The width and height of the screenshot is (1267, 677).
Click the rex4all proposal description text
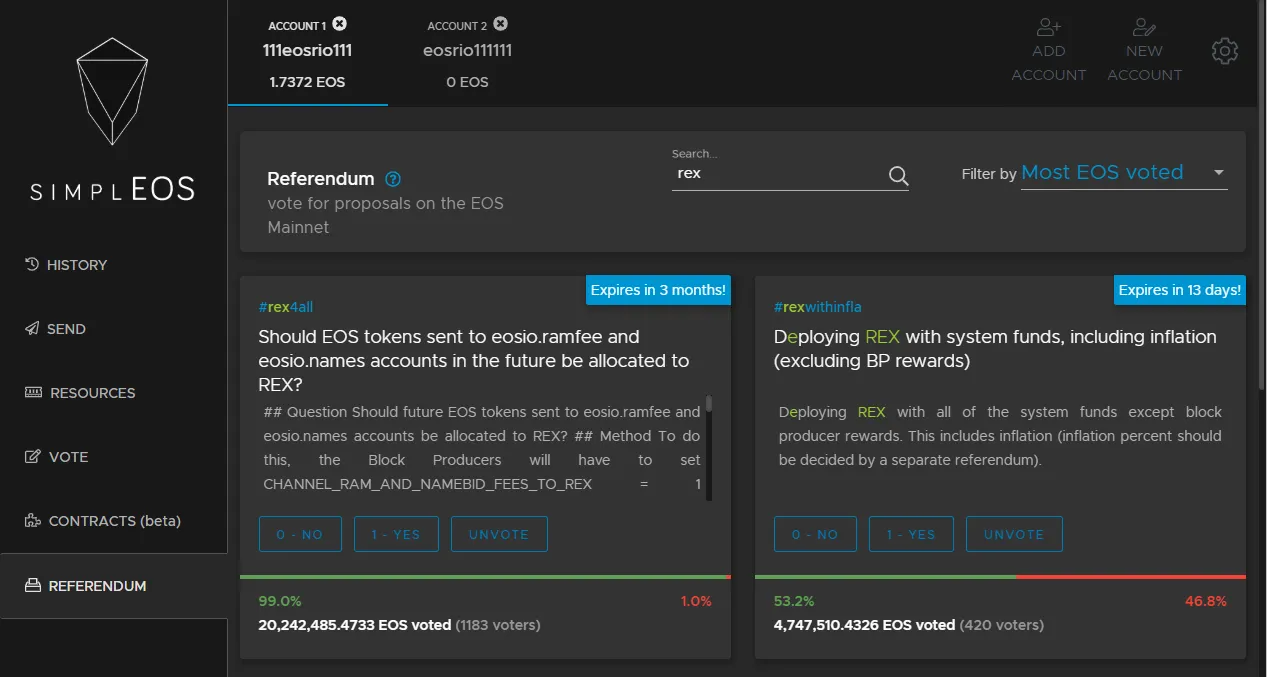click(482, 448)
